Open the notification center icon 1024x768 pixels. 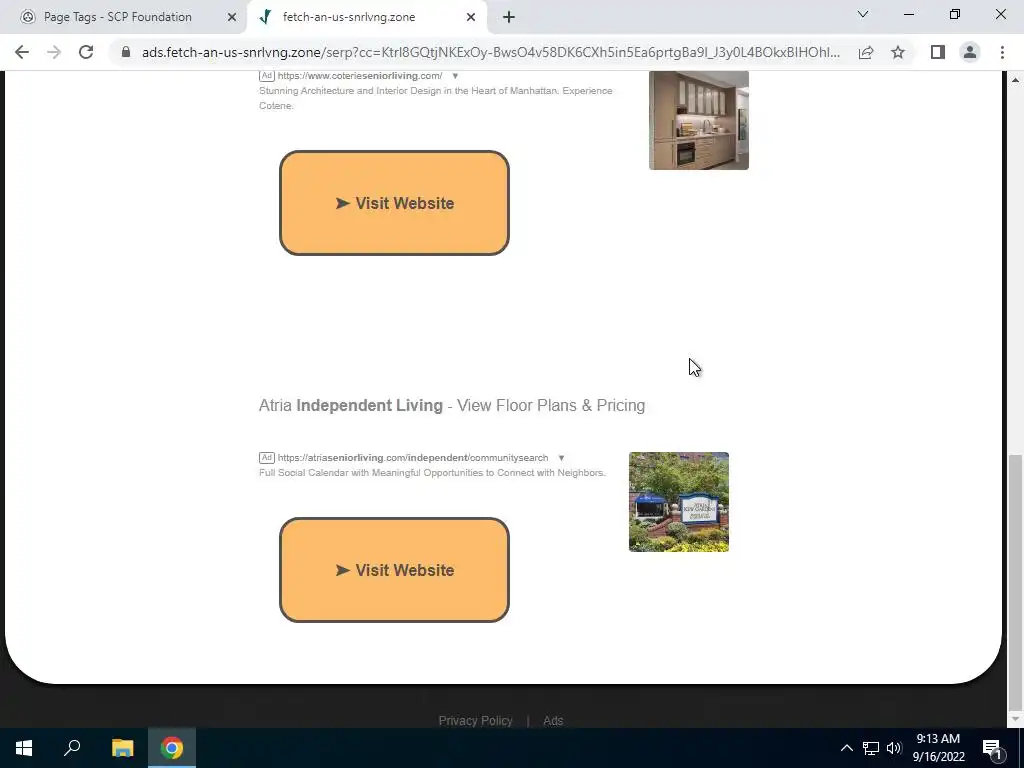[992, 748]
